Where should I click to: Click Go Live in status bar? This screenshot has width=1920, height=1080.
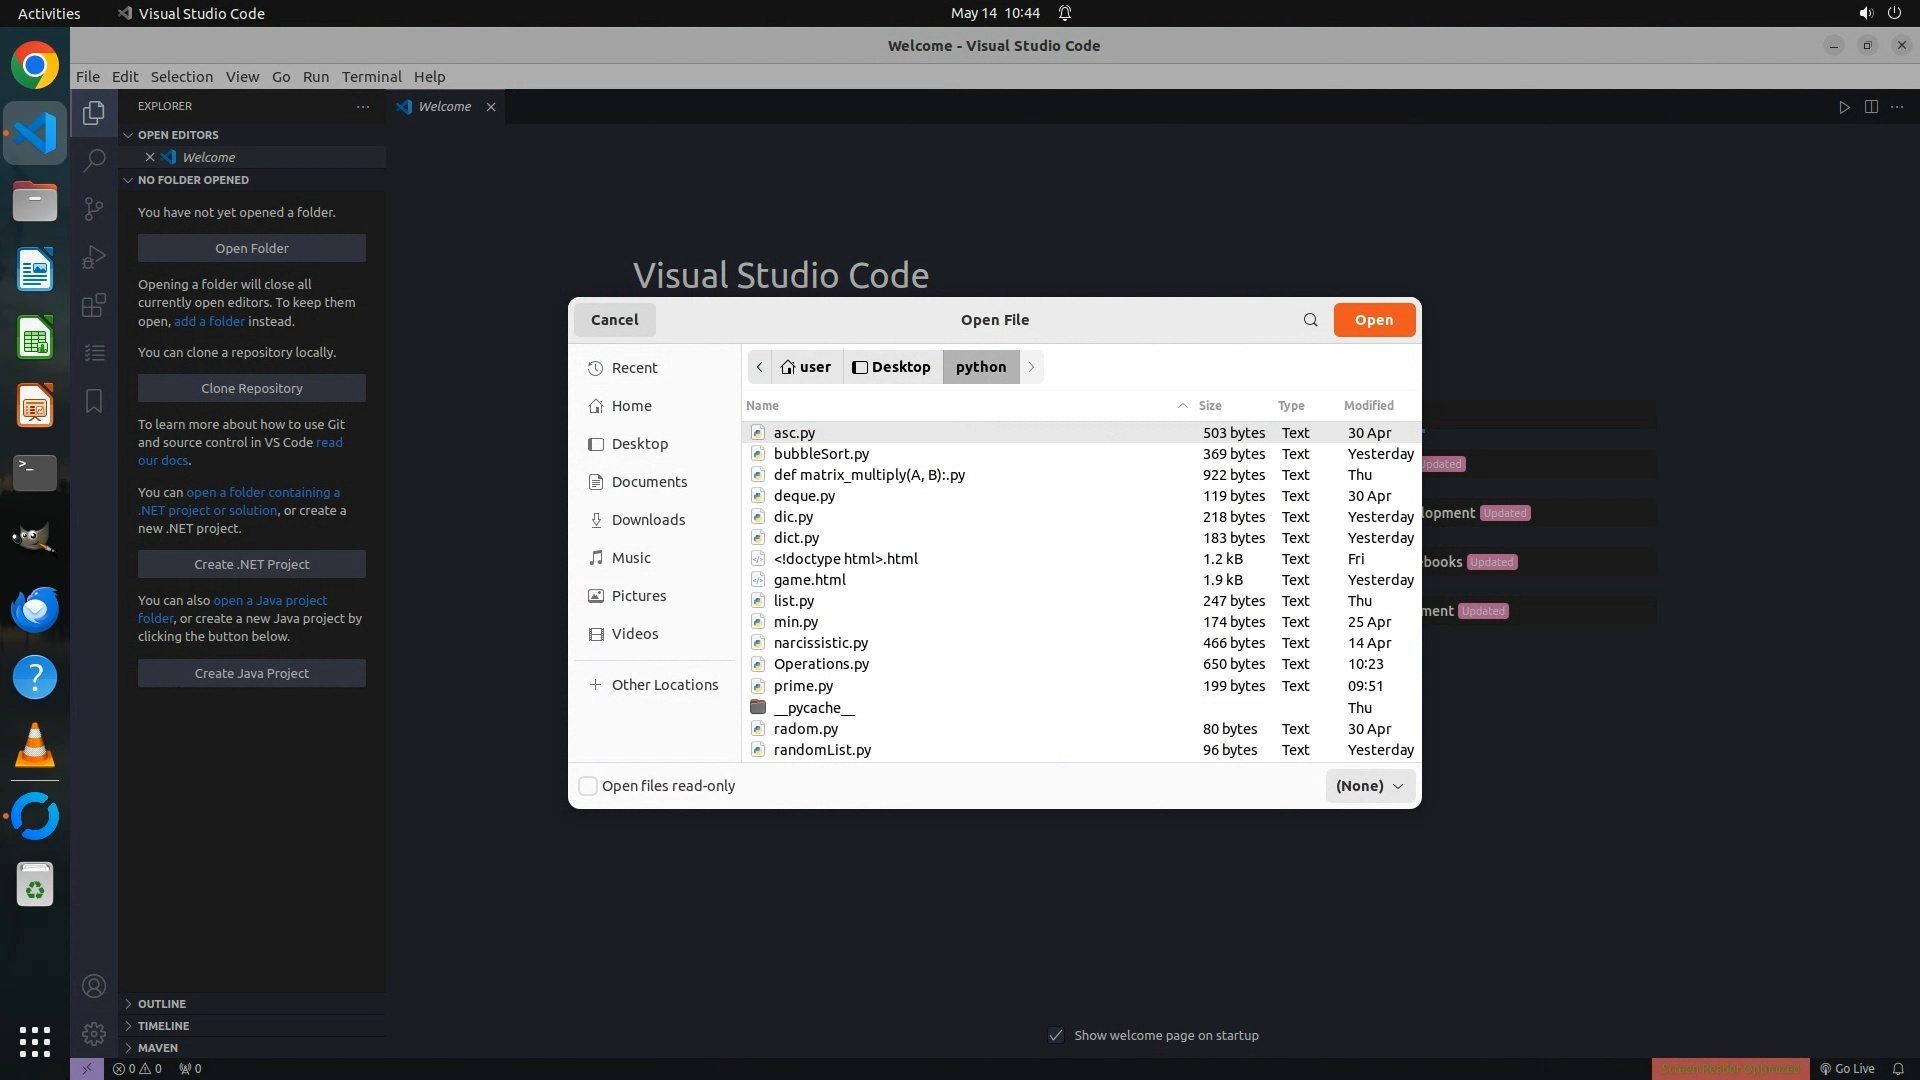coord(1847,1068)
